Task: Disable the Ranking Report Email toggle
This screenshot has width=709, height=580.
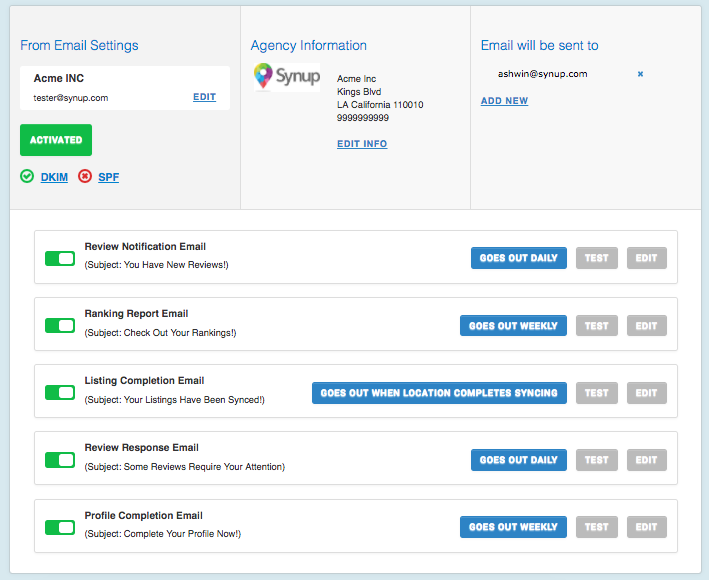Action: pyautogui.click(x=60, y=326)
